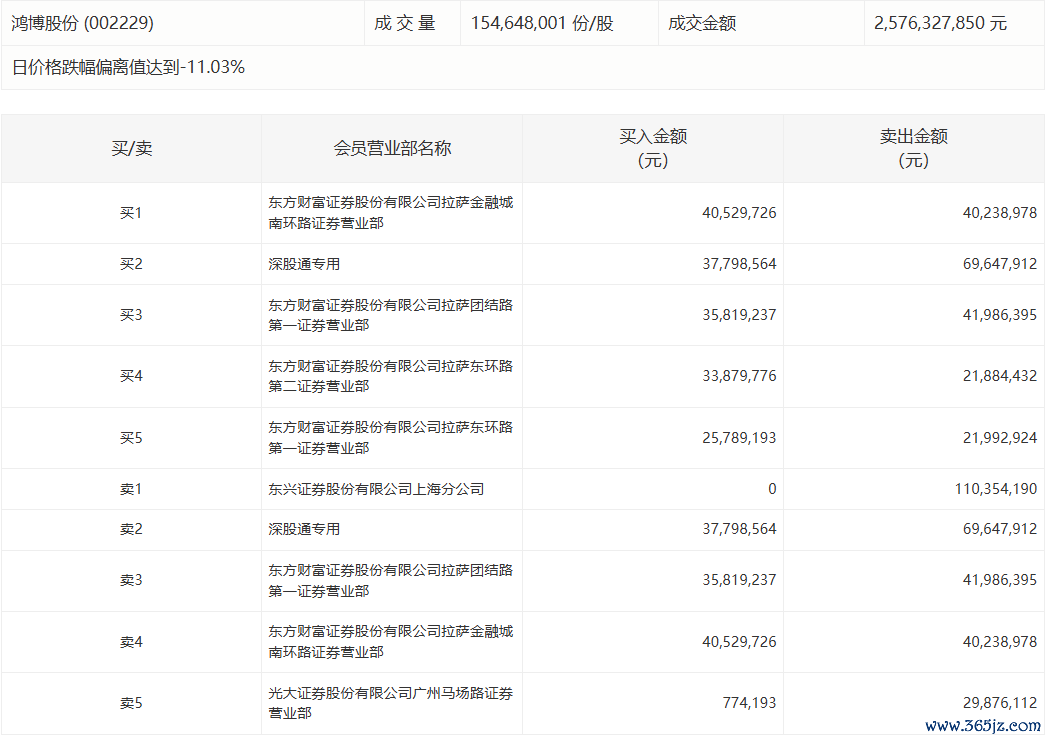Click the buy amount 25,789,193
Screen dimensions: 1048x741
pos(739,438)
